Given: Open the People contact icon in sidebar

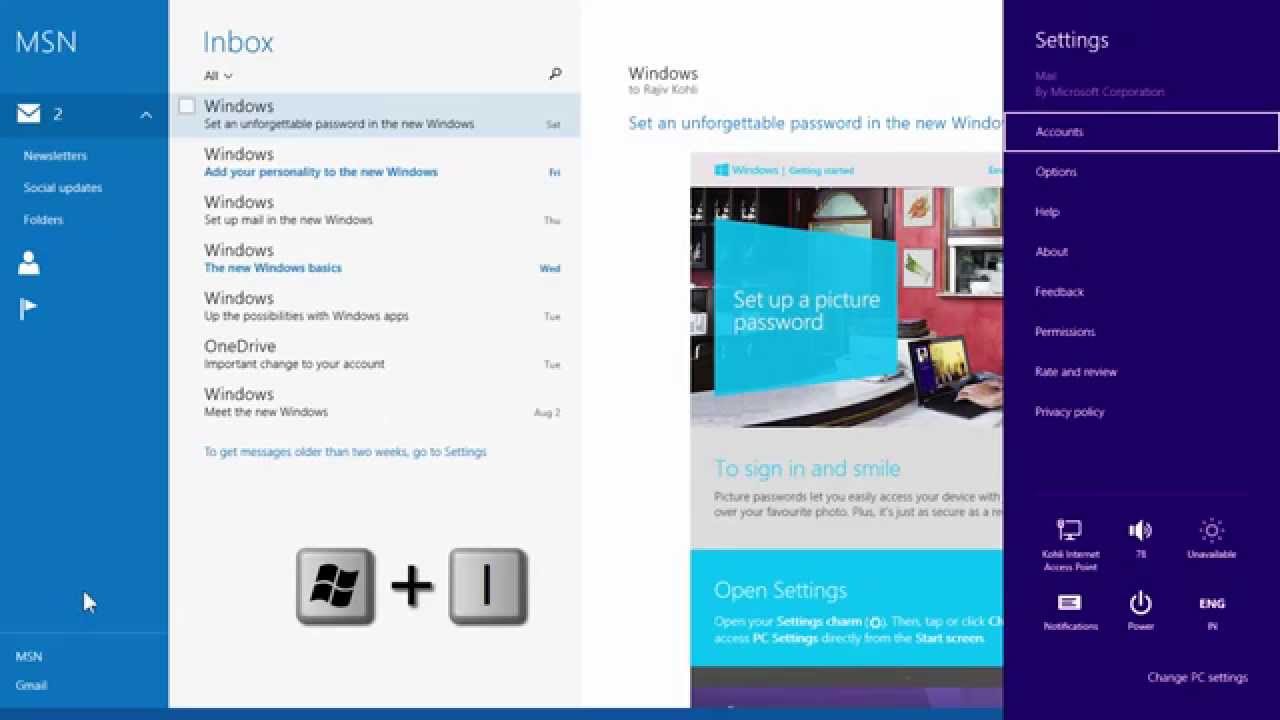Looking at the screenshot, I should [29, 263].
